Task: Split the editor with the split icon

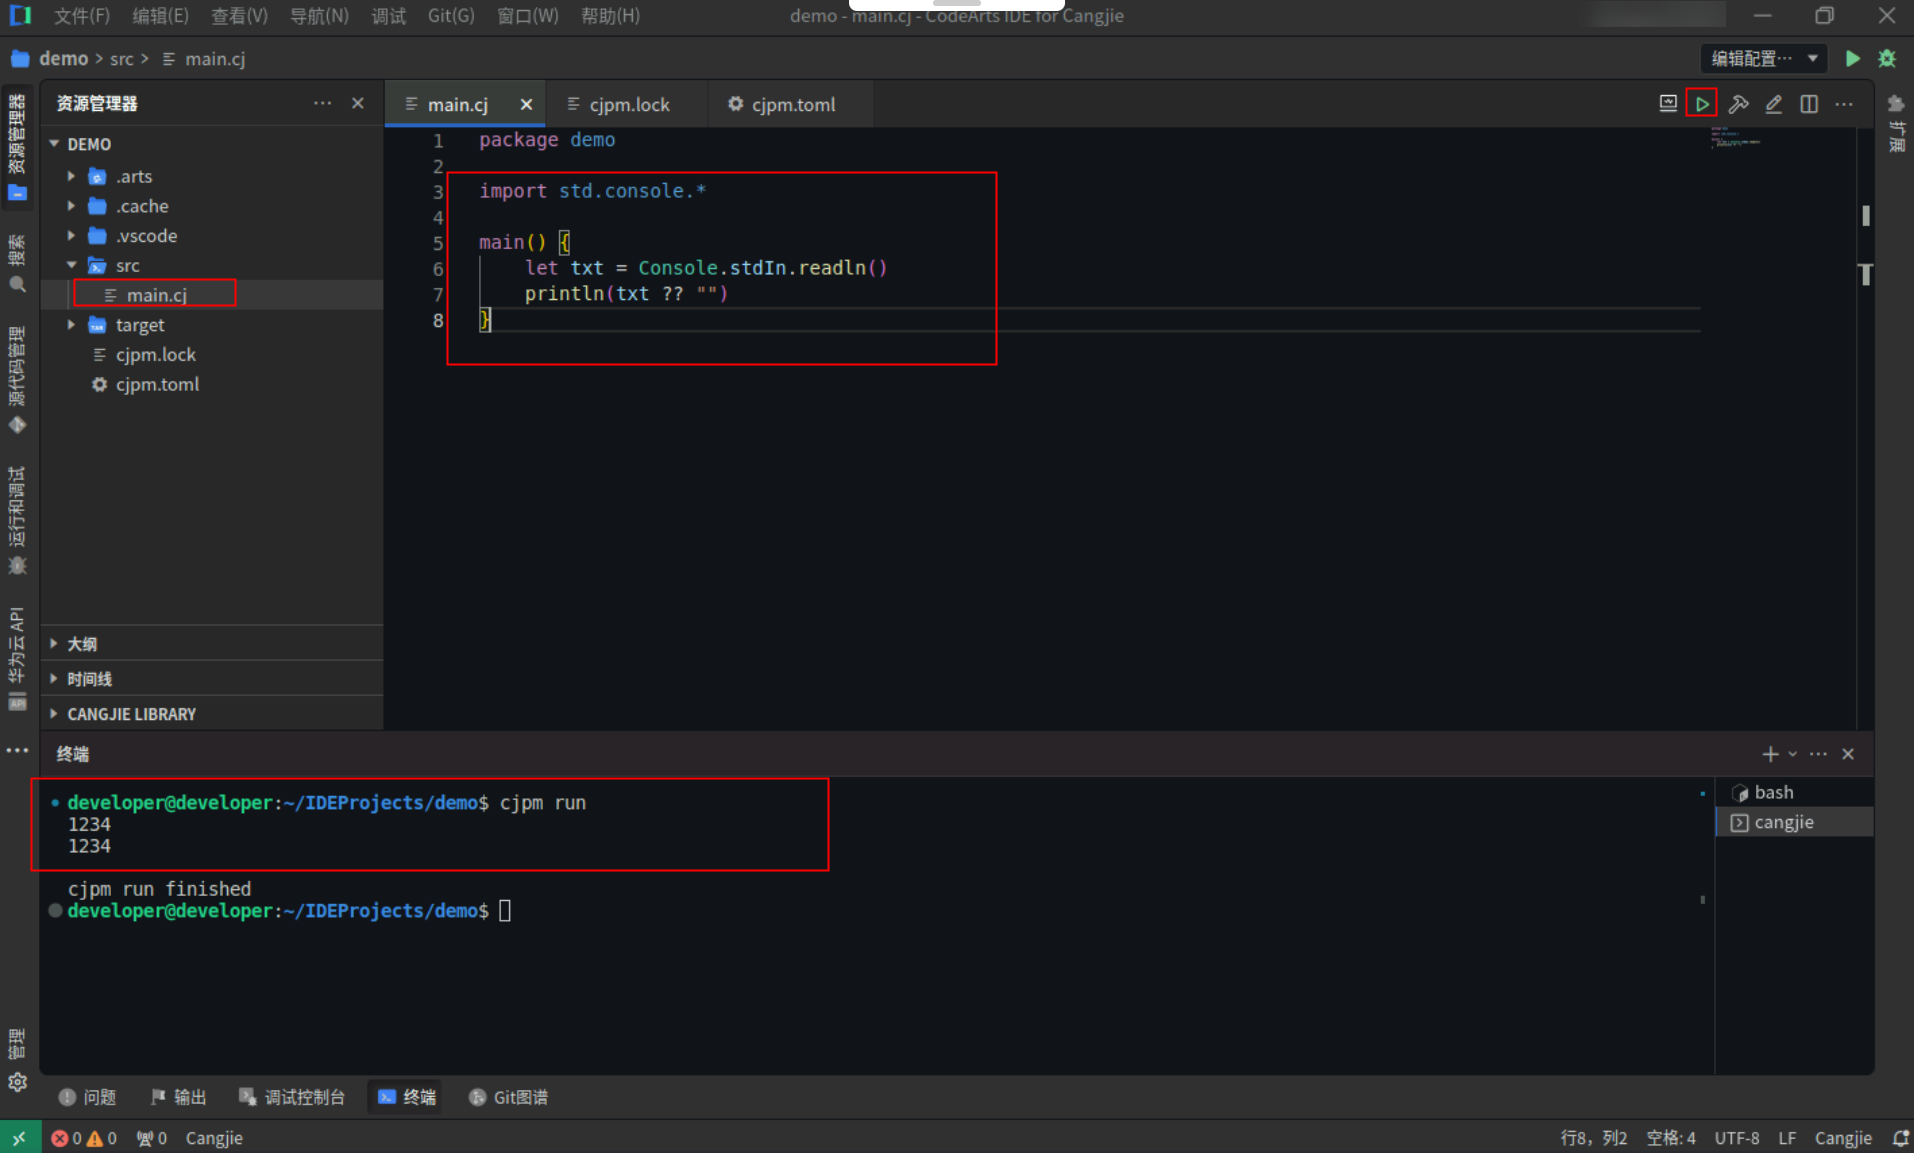Action: click(x=1809, y=104)
